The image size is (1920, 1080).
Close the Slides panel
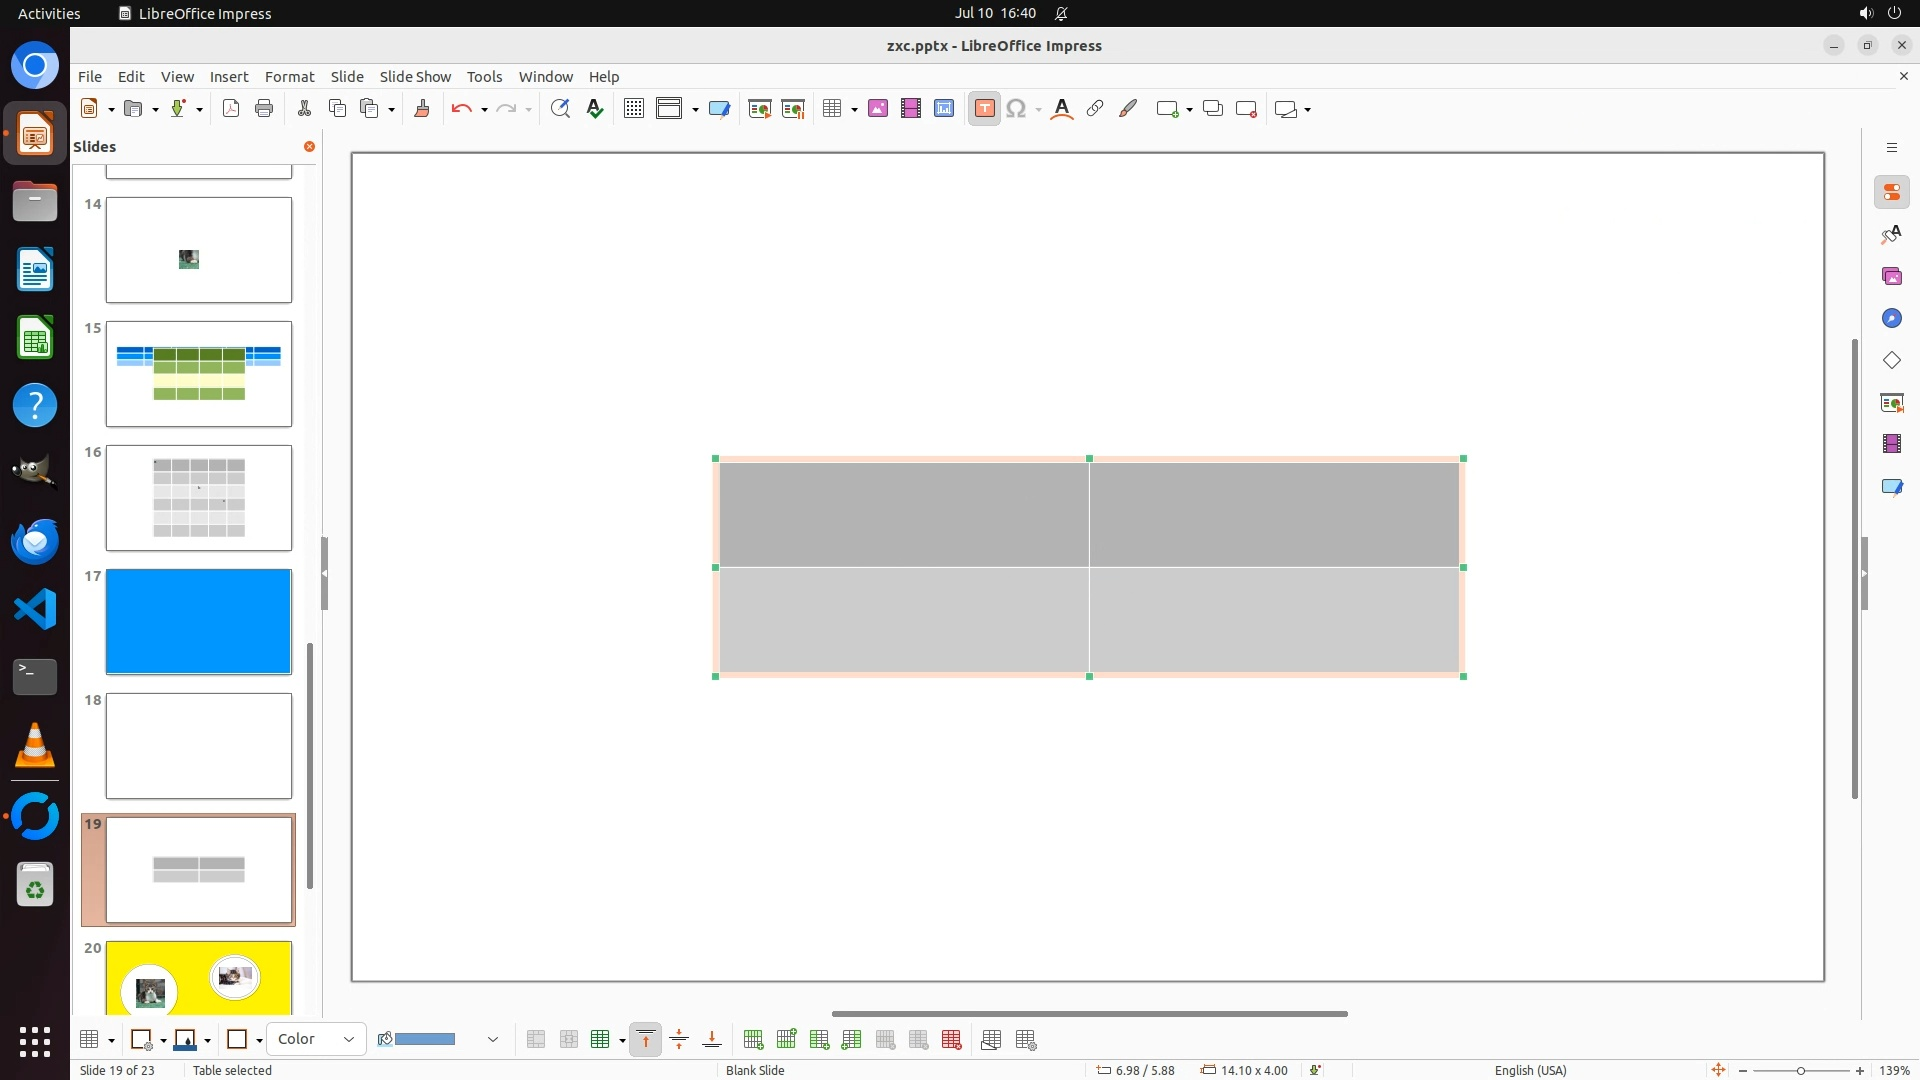309,146
